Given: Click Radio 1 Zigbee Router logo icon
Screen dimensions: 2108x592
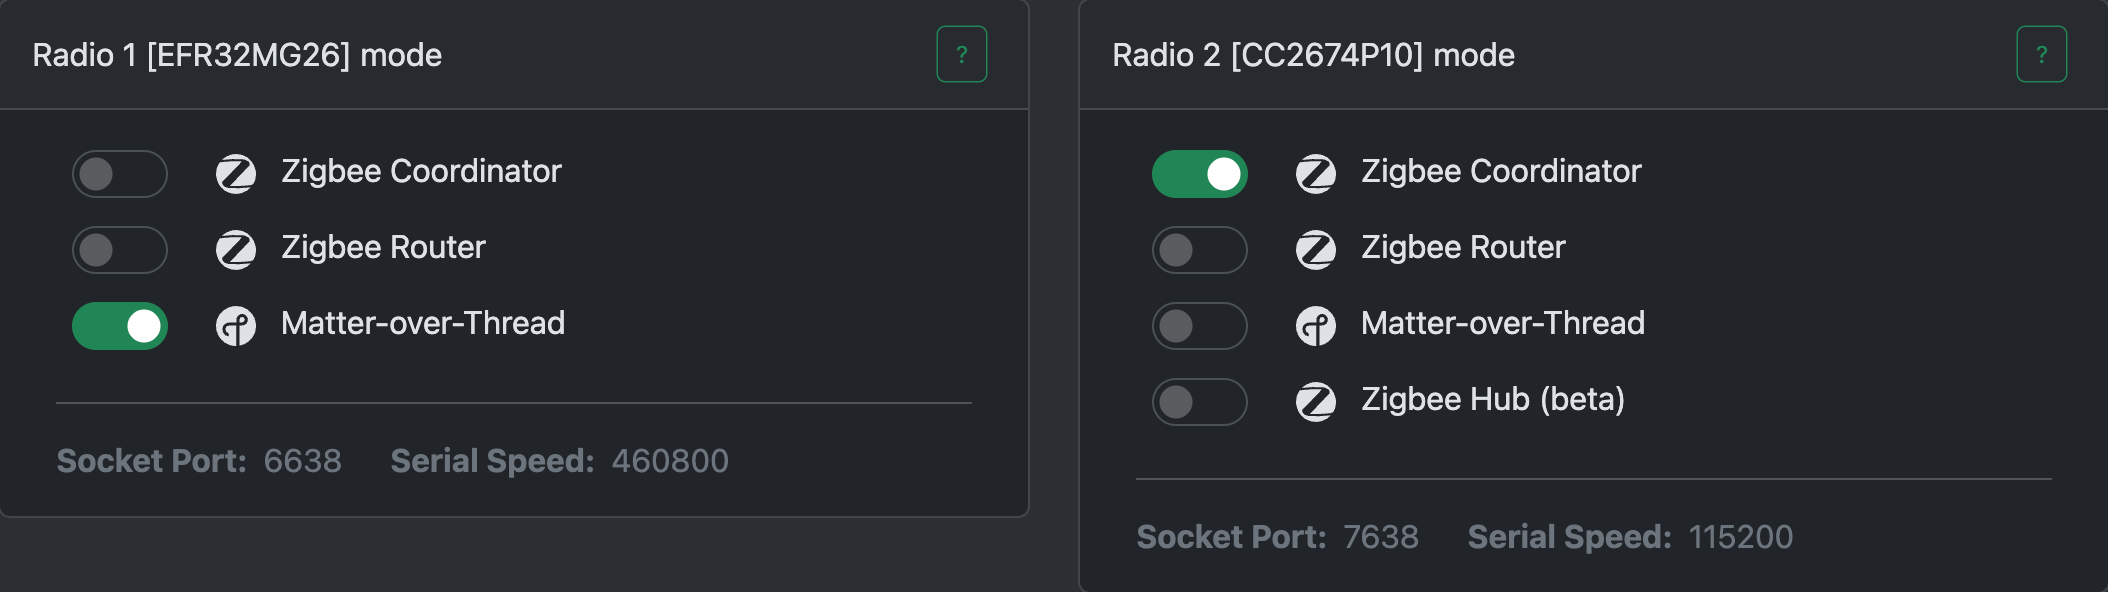Looking at the screenshot, I should point(236,249).
